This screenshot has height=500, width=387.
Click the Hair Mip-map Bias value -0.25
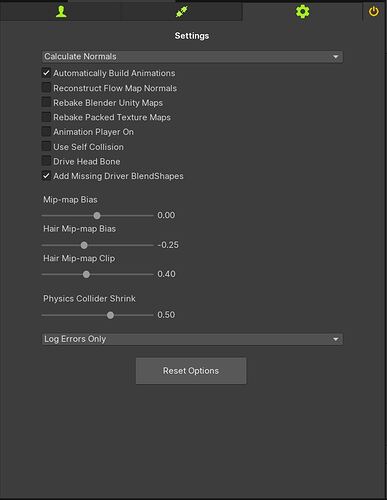168,245
